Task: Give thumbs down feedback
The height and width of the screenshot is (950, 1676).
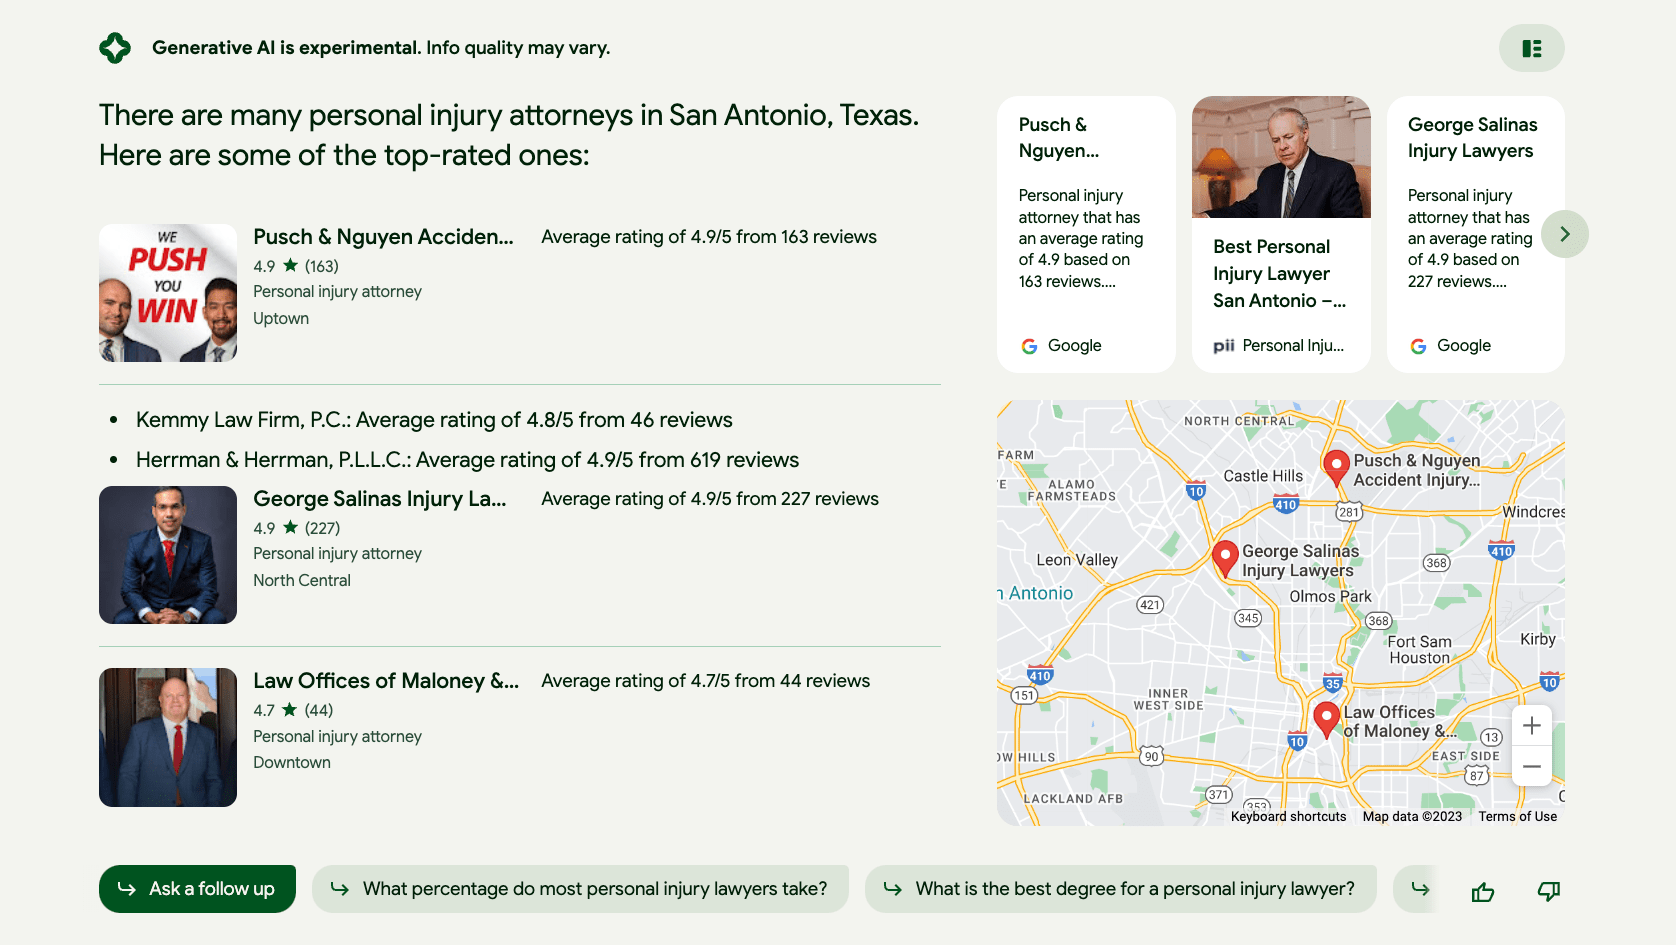Action: (x=1549, y=891)
